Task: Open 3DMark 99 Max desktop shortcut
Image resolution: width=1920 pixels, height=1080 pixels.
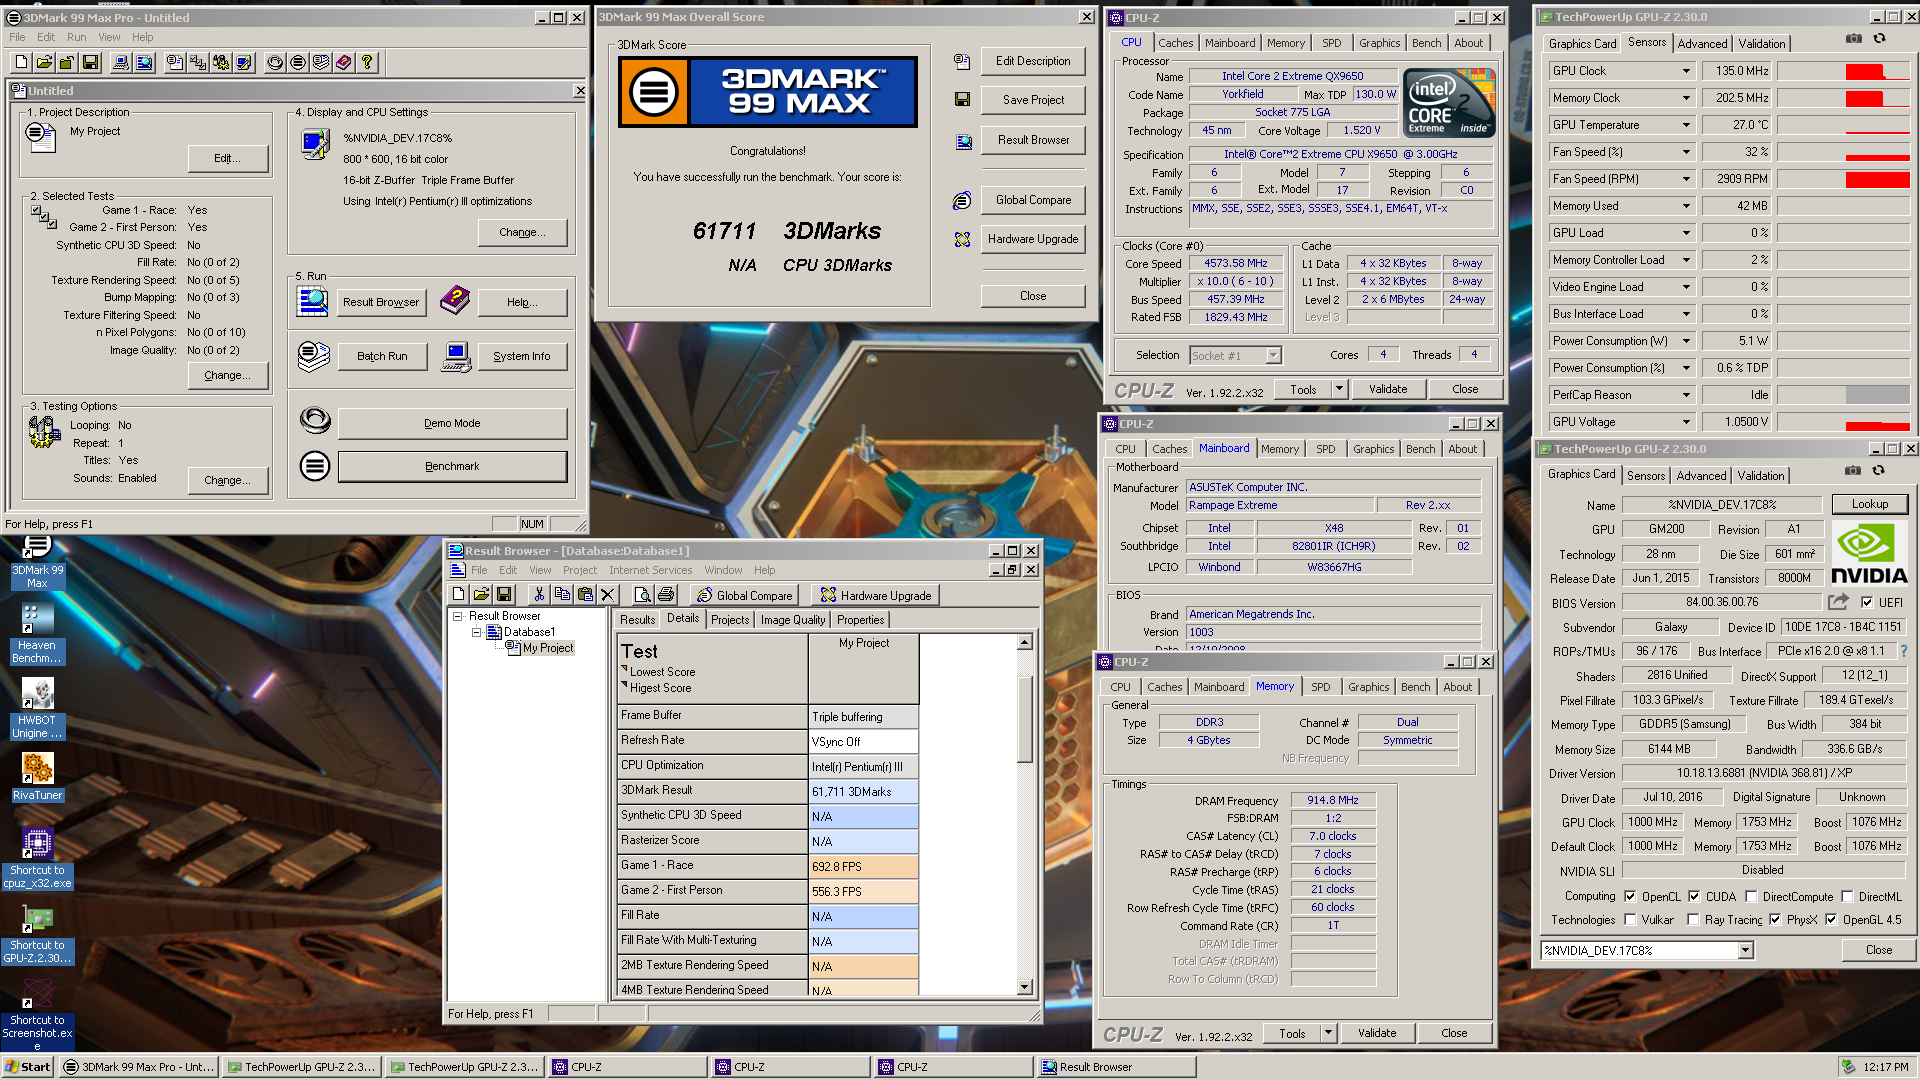Action: pyautogui.click(x=37, y=562)
